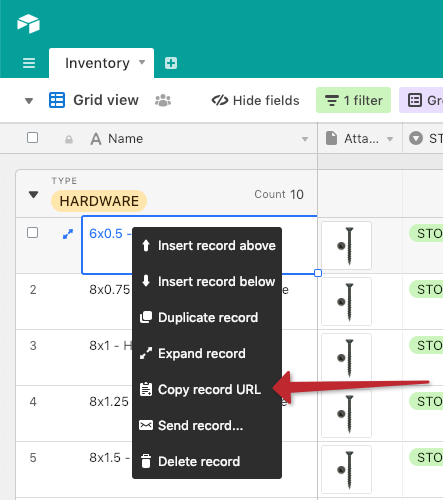Click the Name field header

199,138
